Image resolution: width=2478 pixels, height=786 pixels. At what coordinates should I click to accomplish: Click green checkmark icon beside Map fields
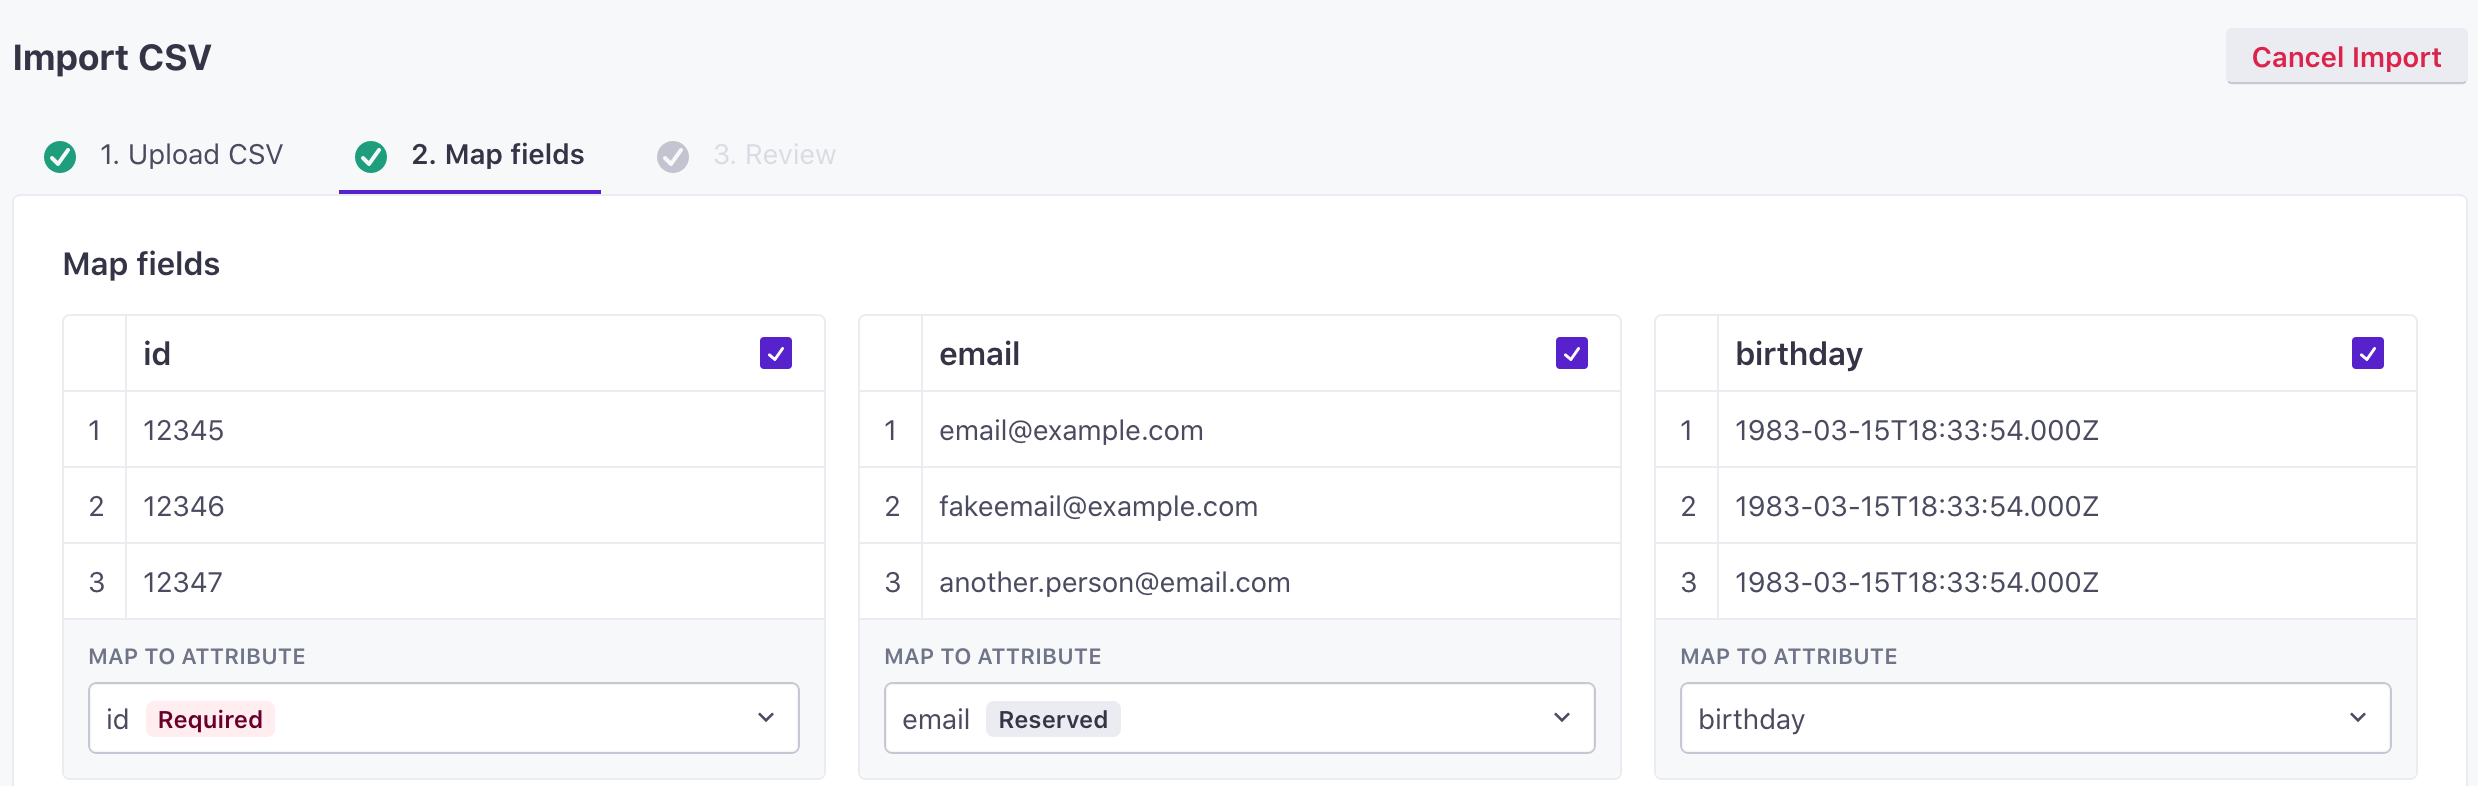(371, 156)
